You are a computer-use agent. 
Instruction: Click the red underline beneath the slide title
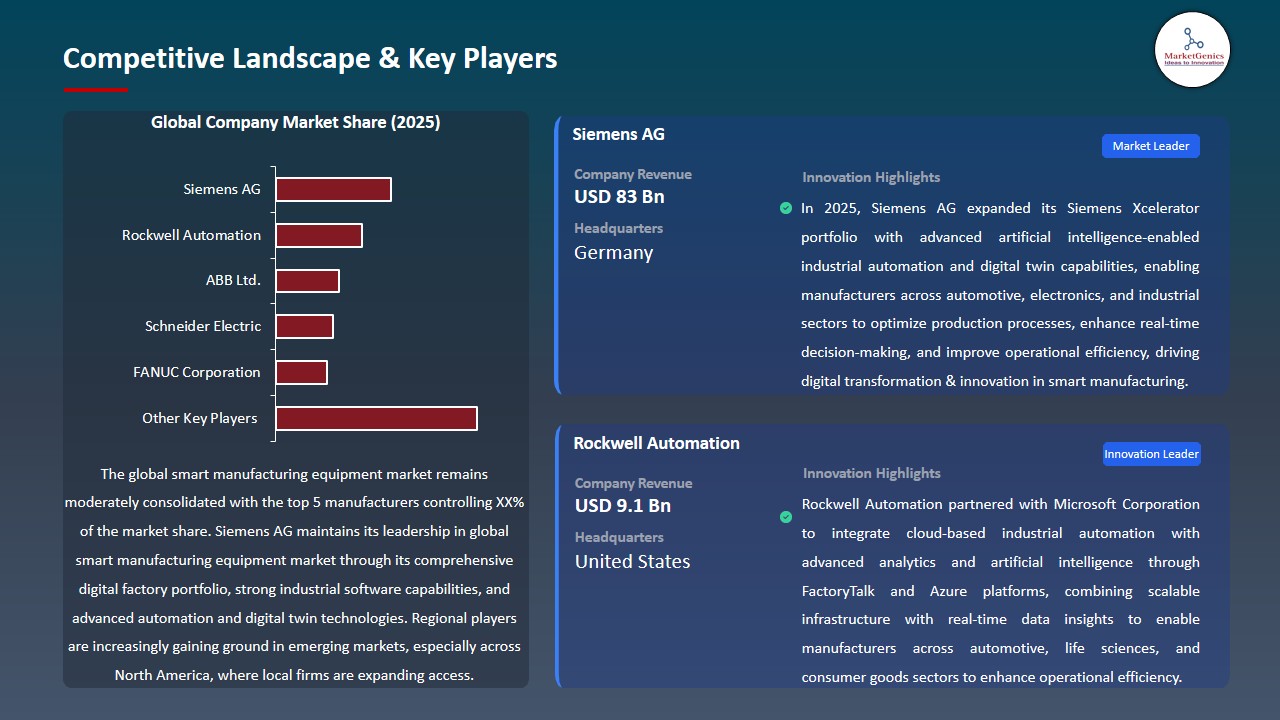click(x=95, y=88)
